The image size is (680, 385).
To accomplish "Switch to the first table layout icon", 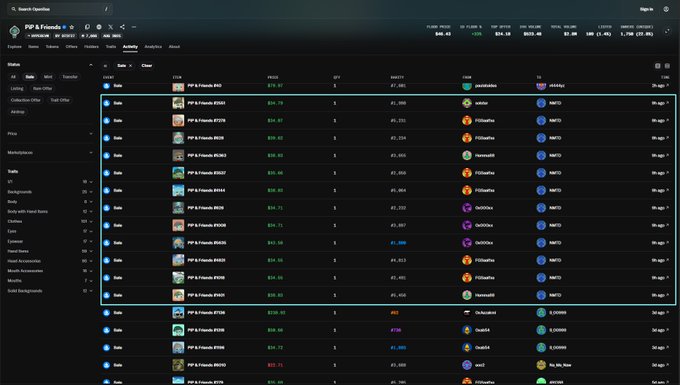I will (x=657, y=66).
